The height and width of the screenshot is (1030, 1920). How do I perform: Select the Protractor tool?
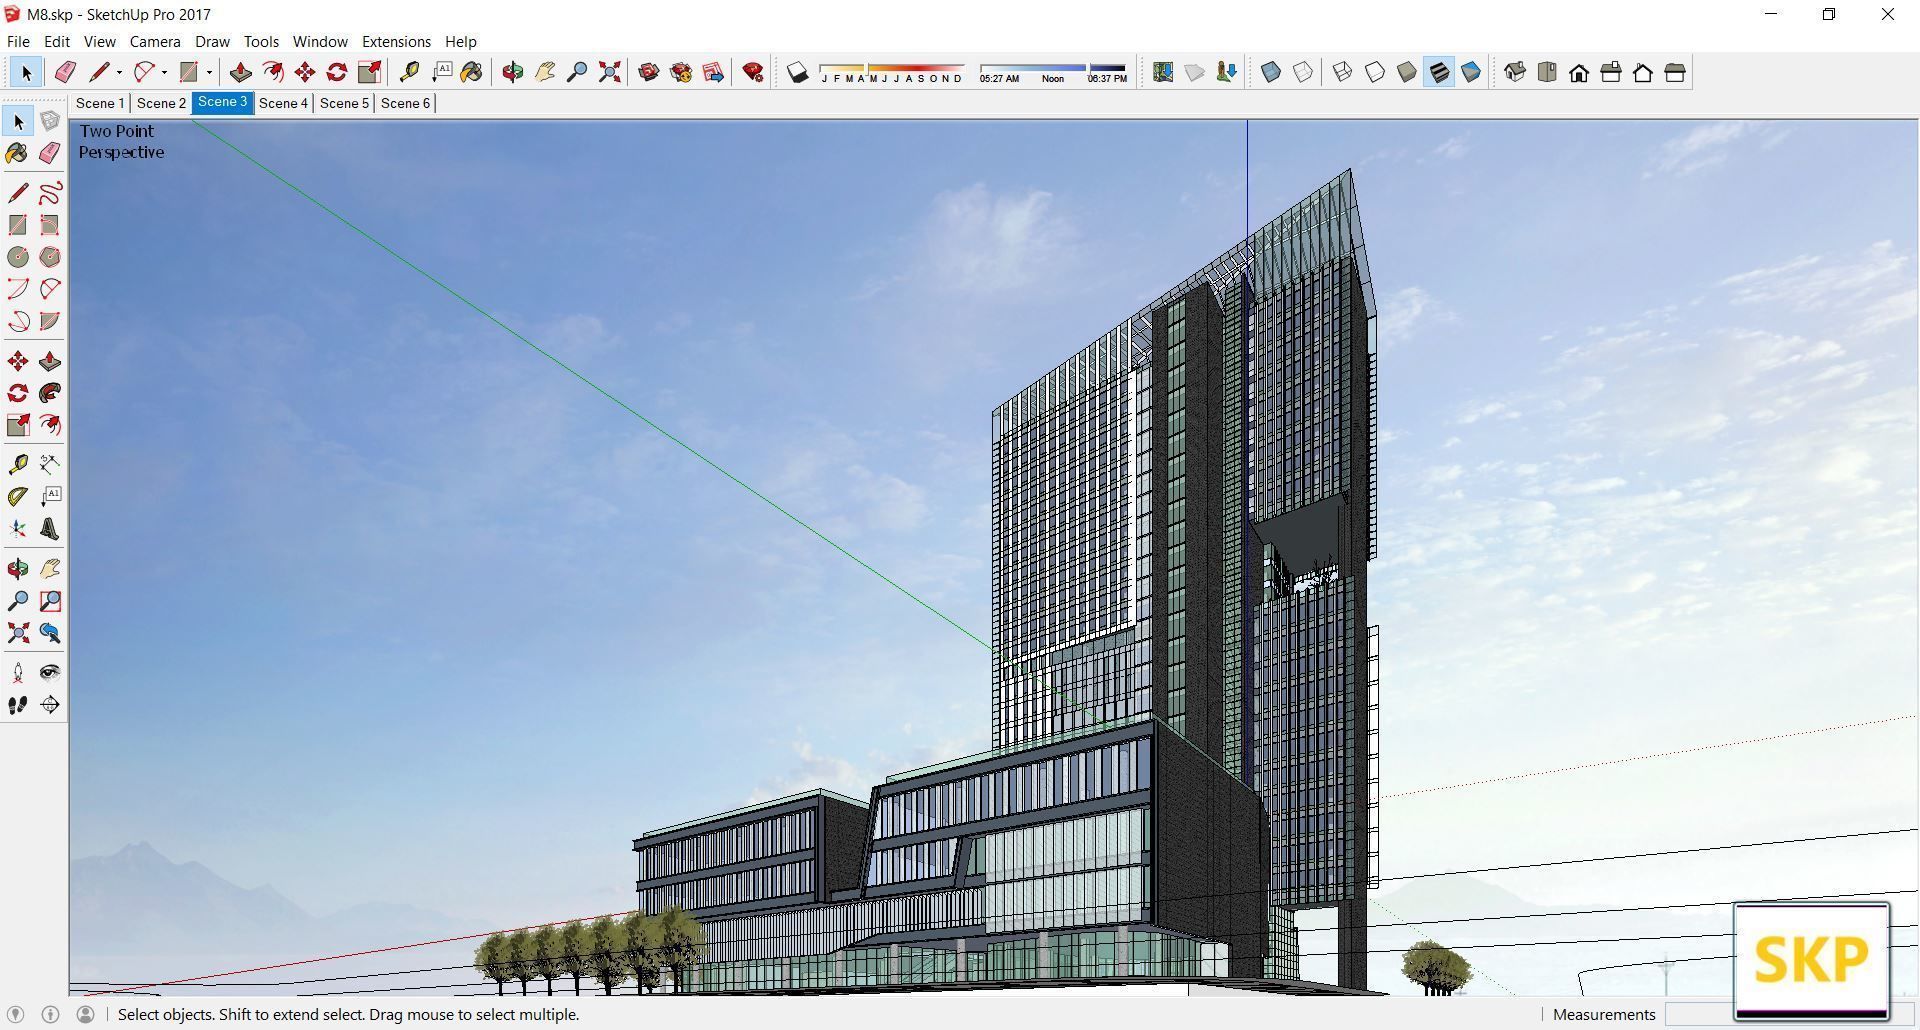click(x=18, y=496)
